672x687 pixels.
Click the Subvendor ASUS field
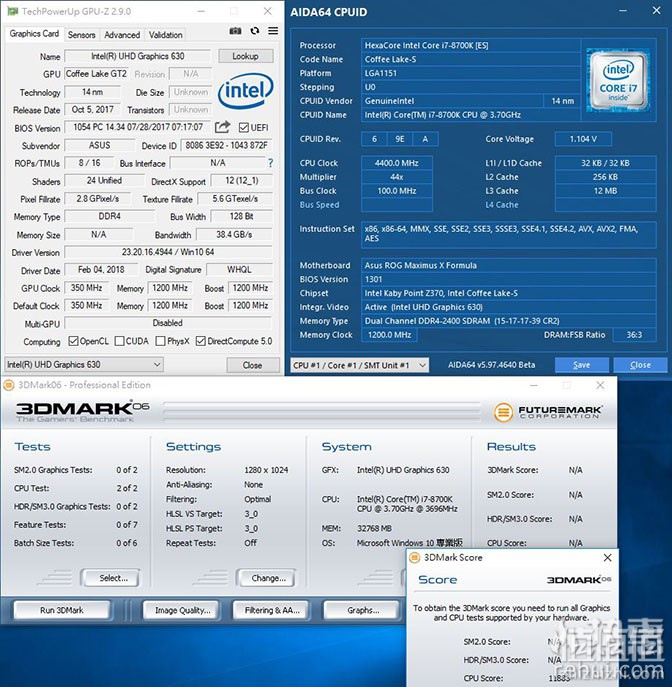pos(99,145)
